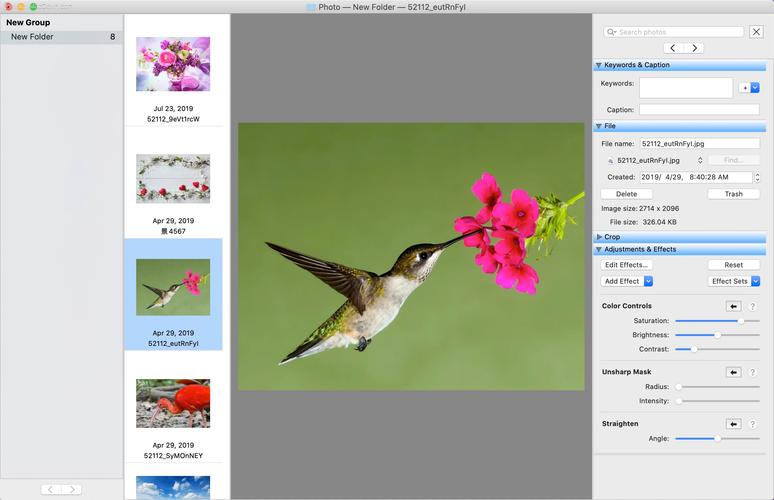Click the folder icon in title bar
Image resolution: width=774 pixels, height=500 pixels.
[x=310, y=7]
